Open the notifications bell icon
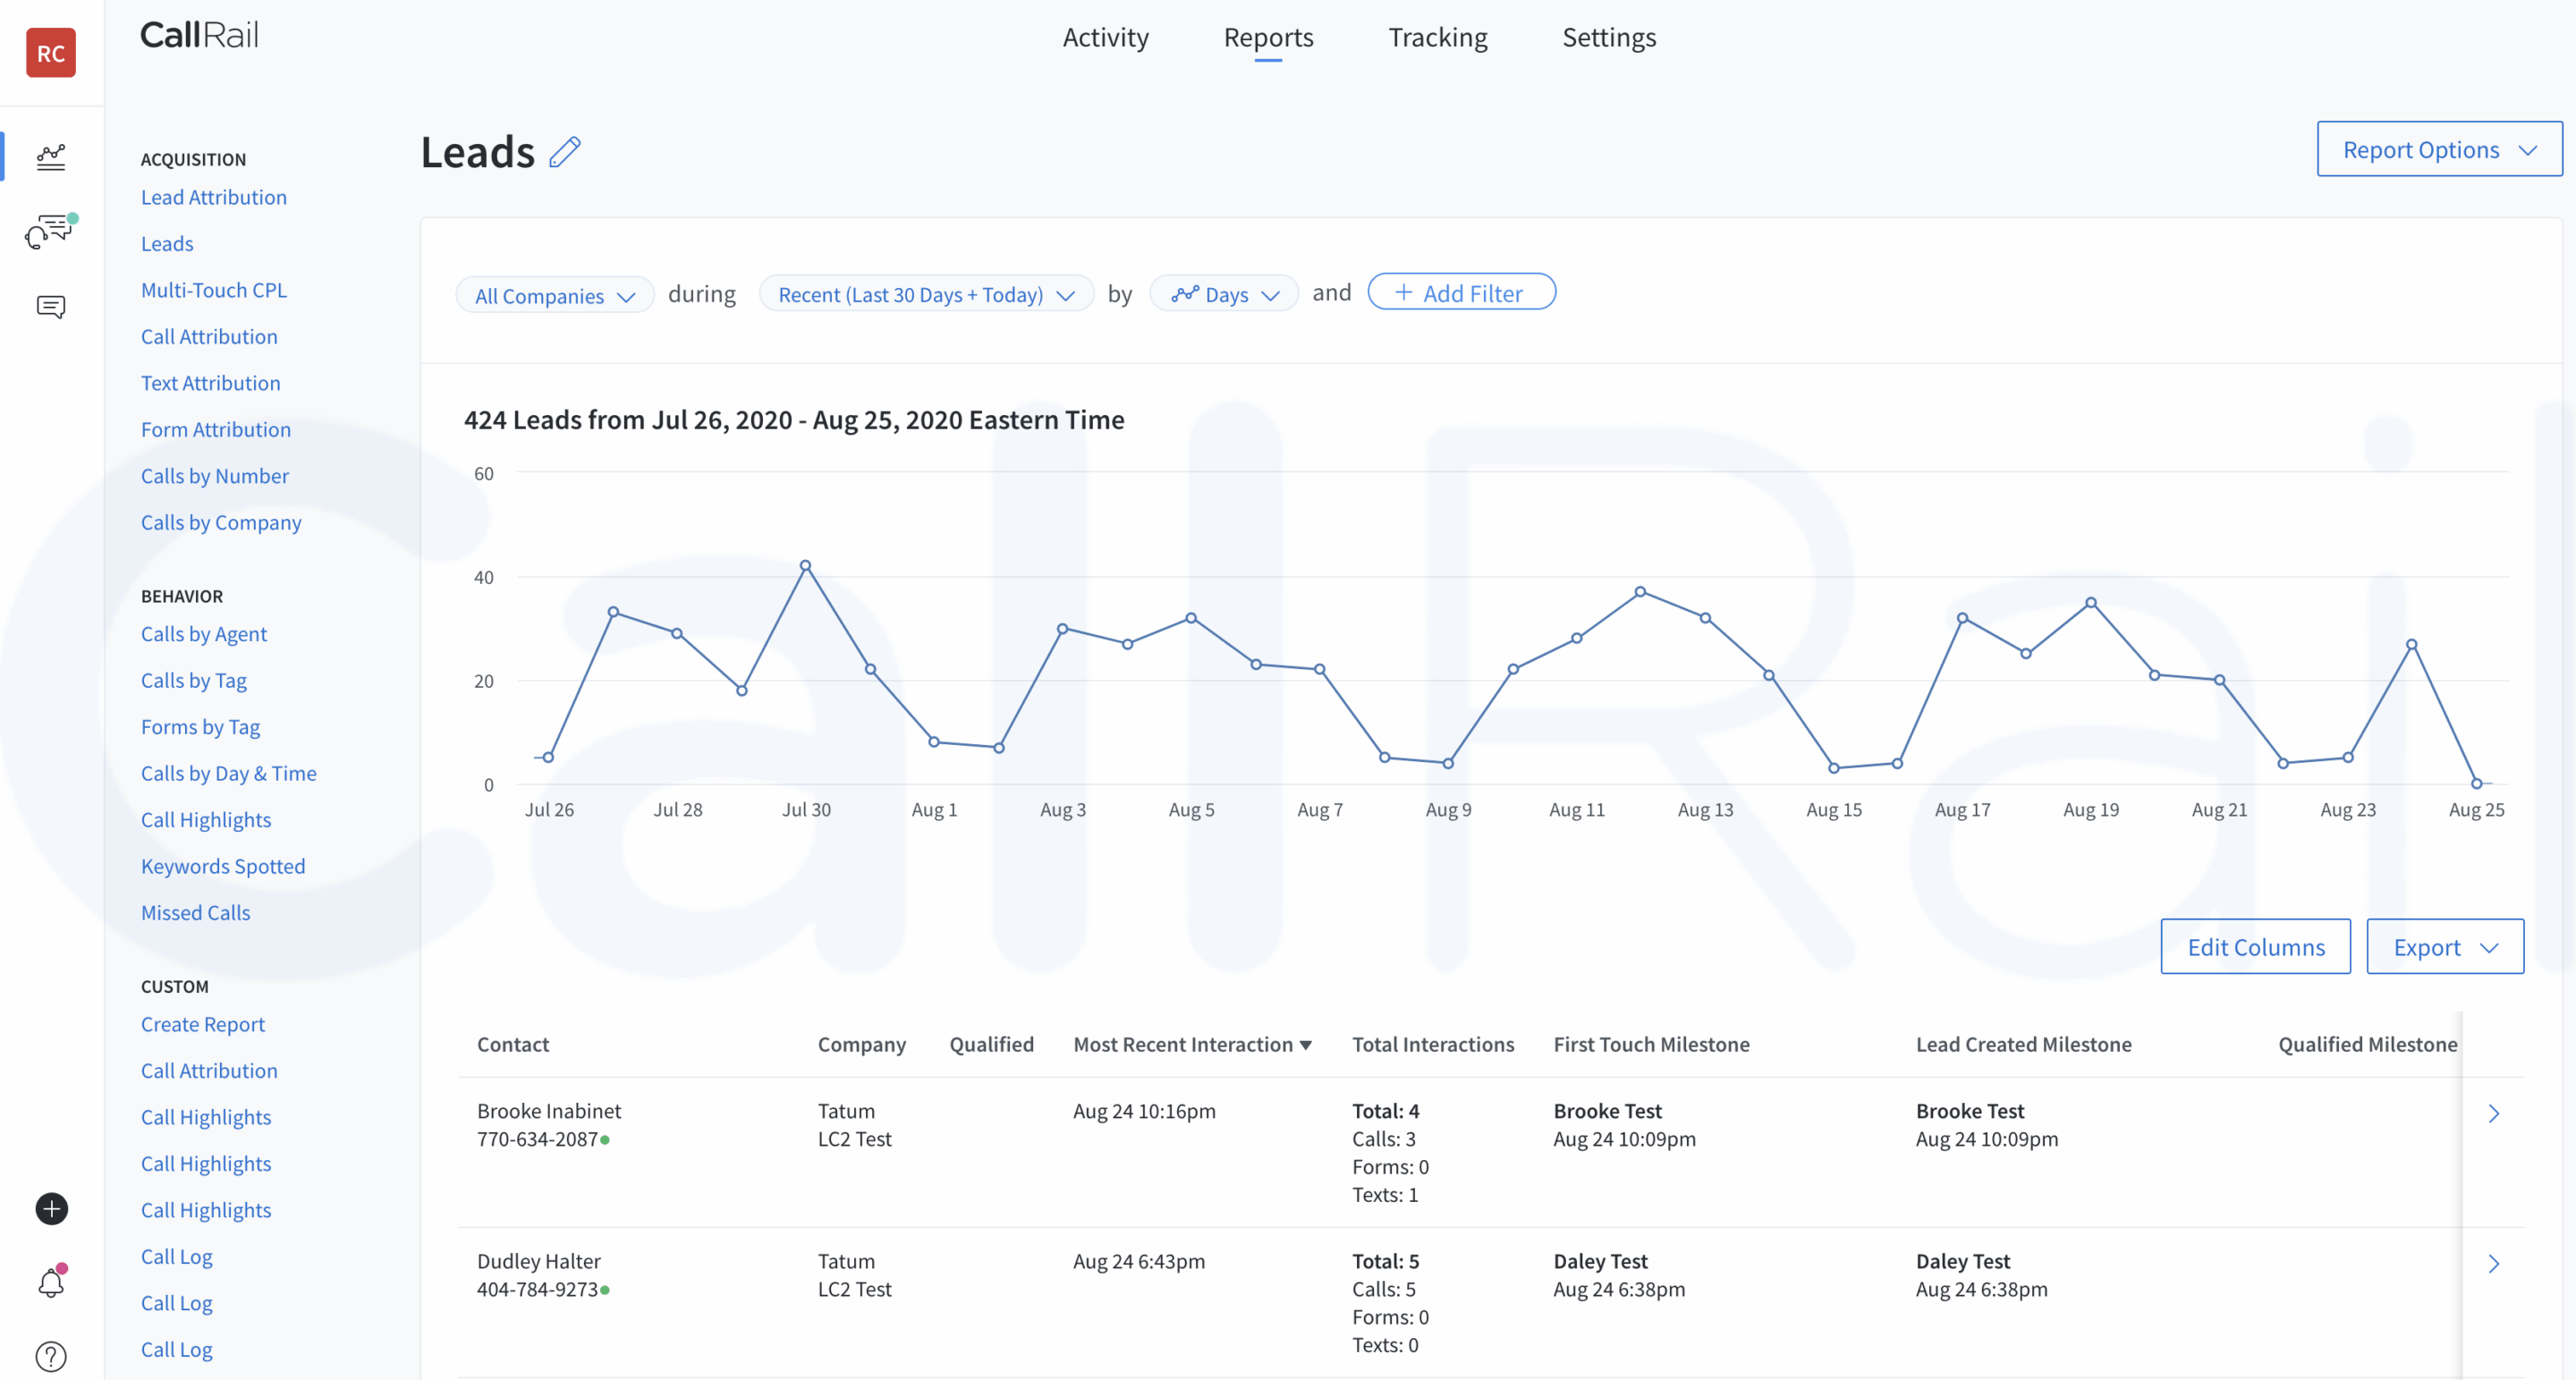2576x1380 pixels. click(x=51, y=1282)
